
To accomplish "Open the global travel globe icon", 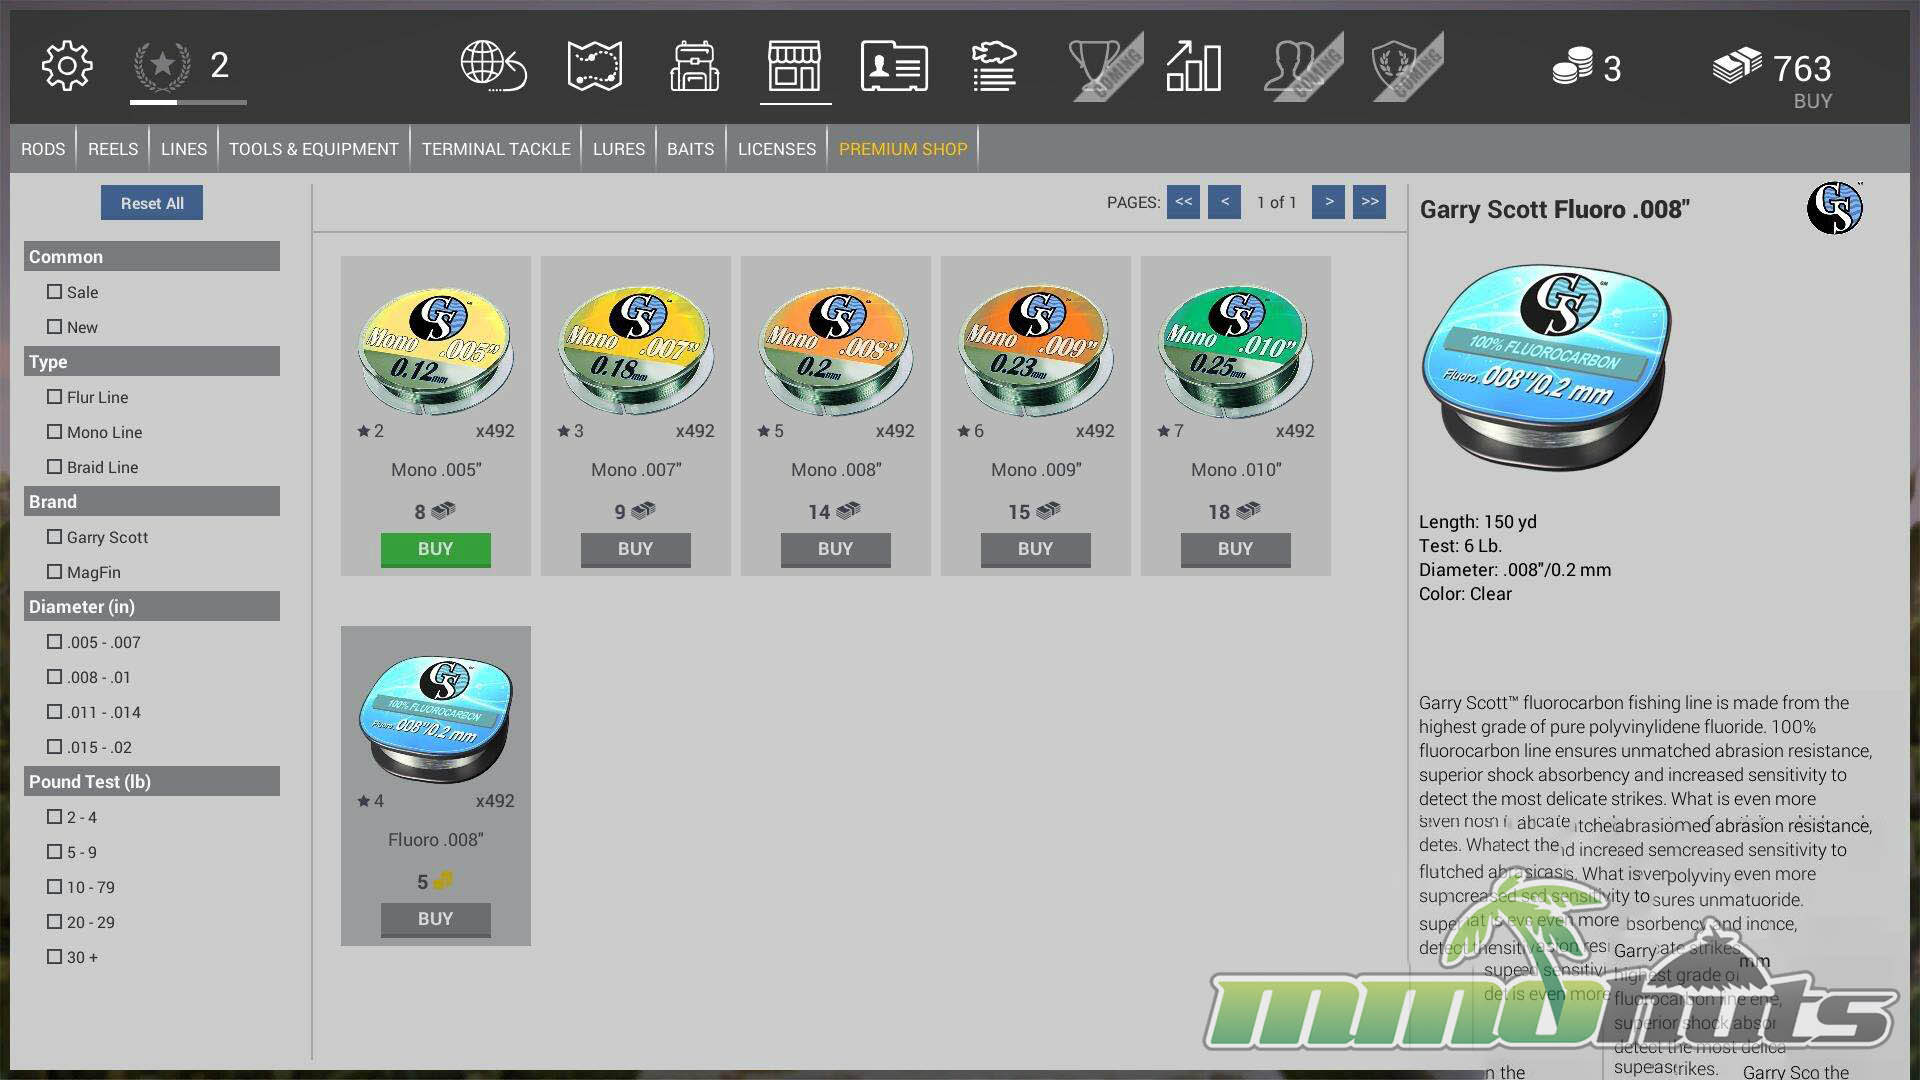I will pyautogui.click(x=493, y=67).
